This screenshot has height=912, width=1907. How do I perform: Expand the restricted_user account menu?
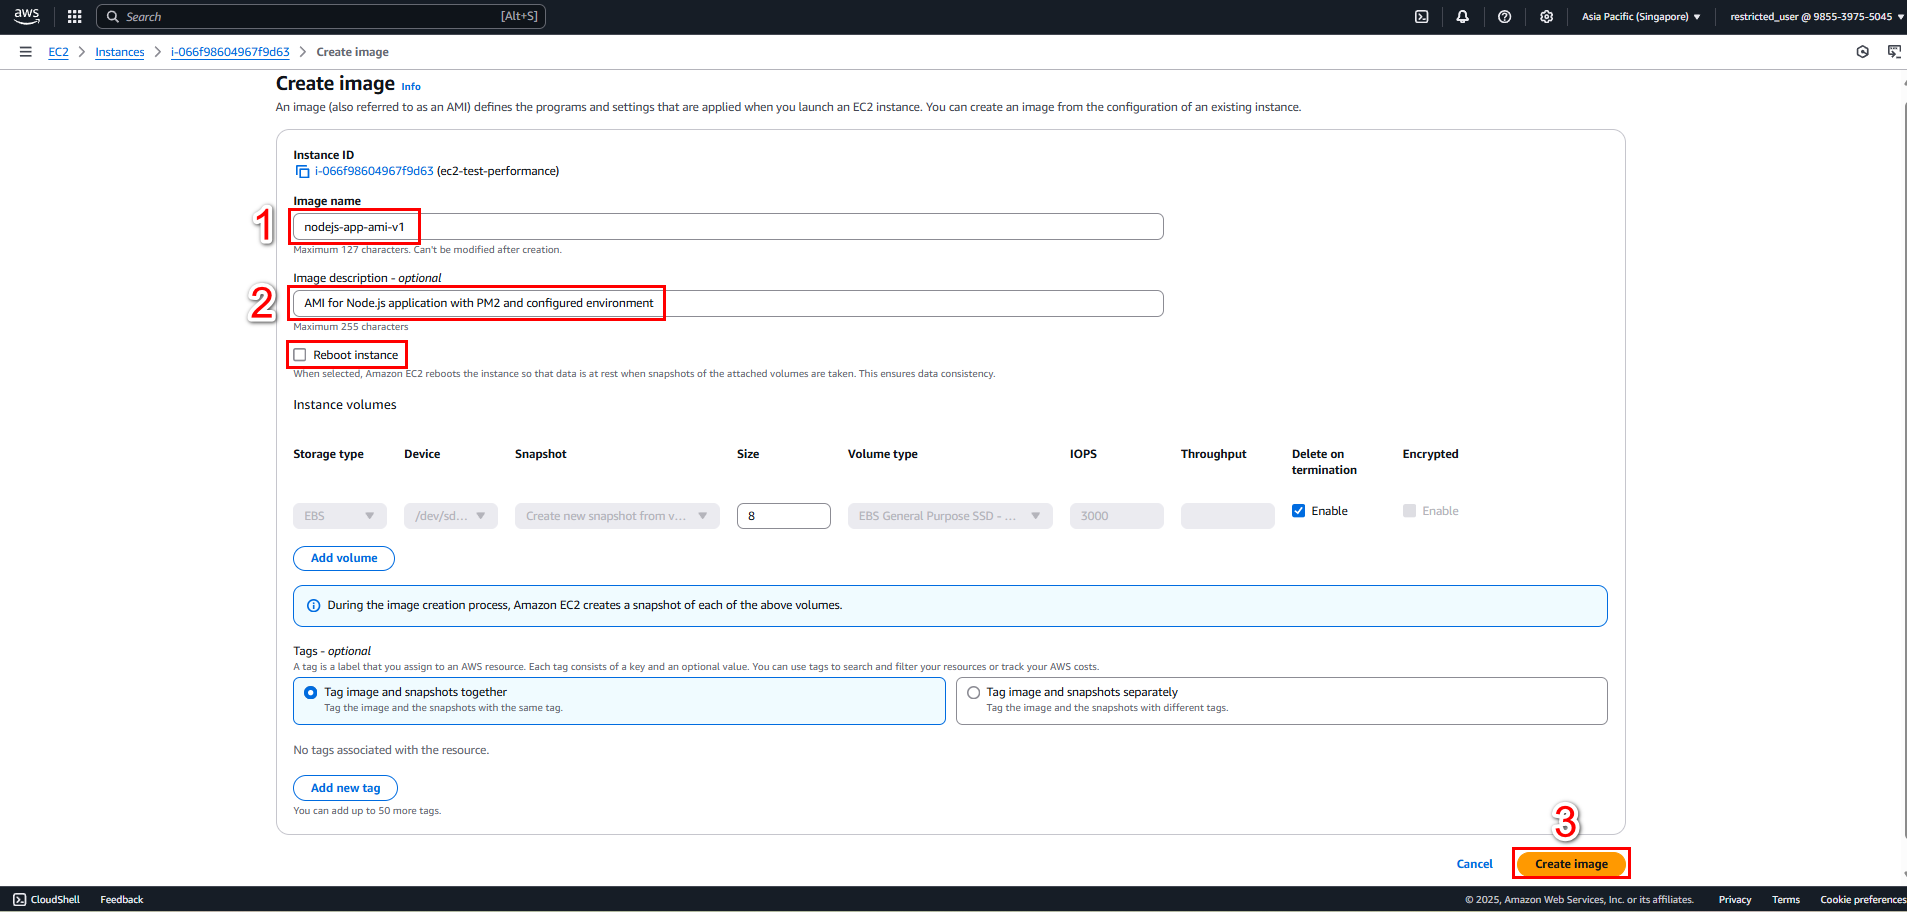tap(1817, 16)
